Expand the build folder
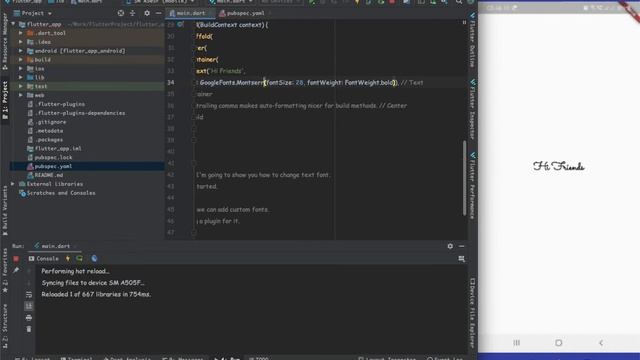 tap(21, 60)
